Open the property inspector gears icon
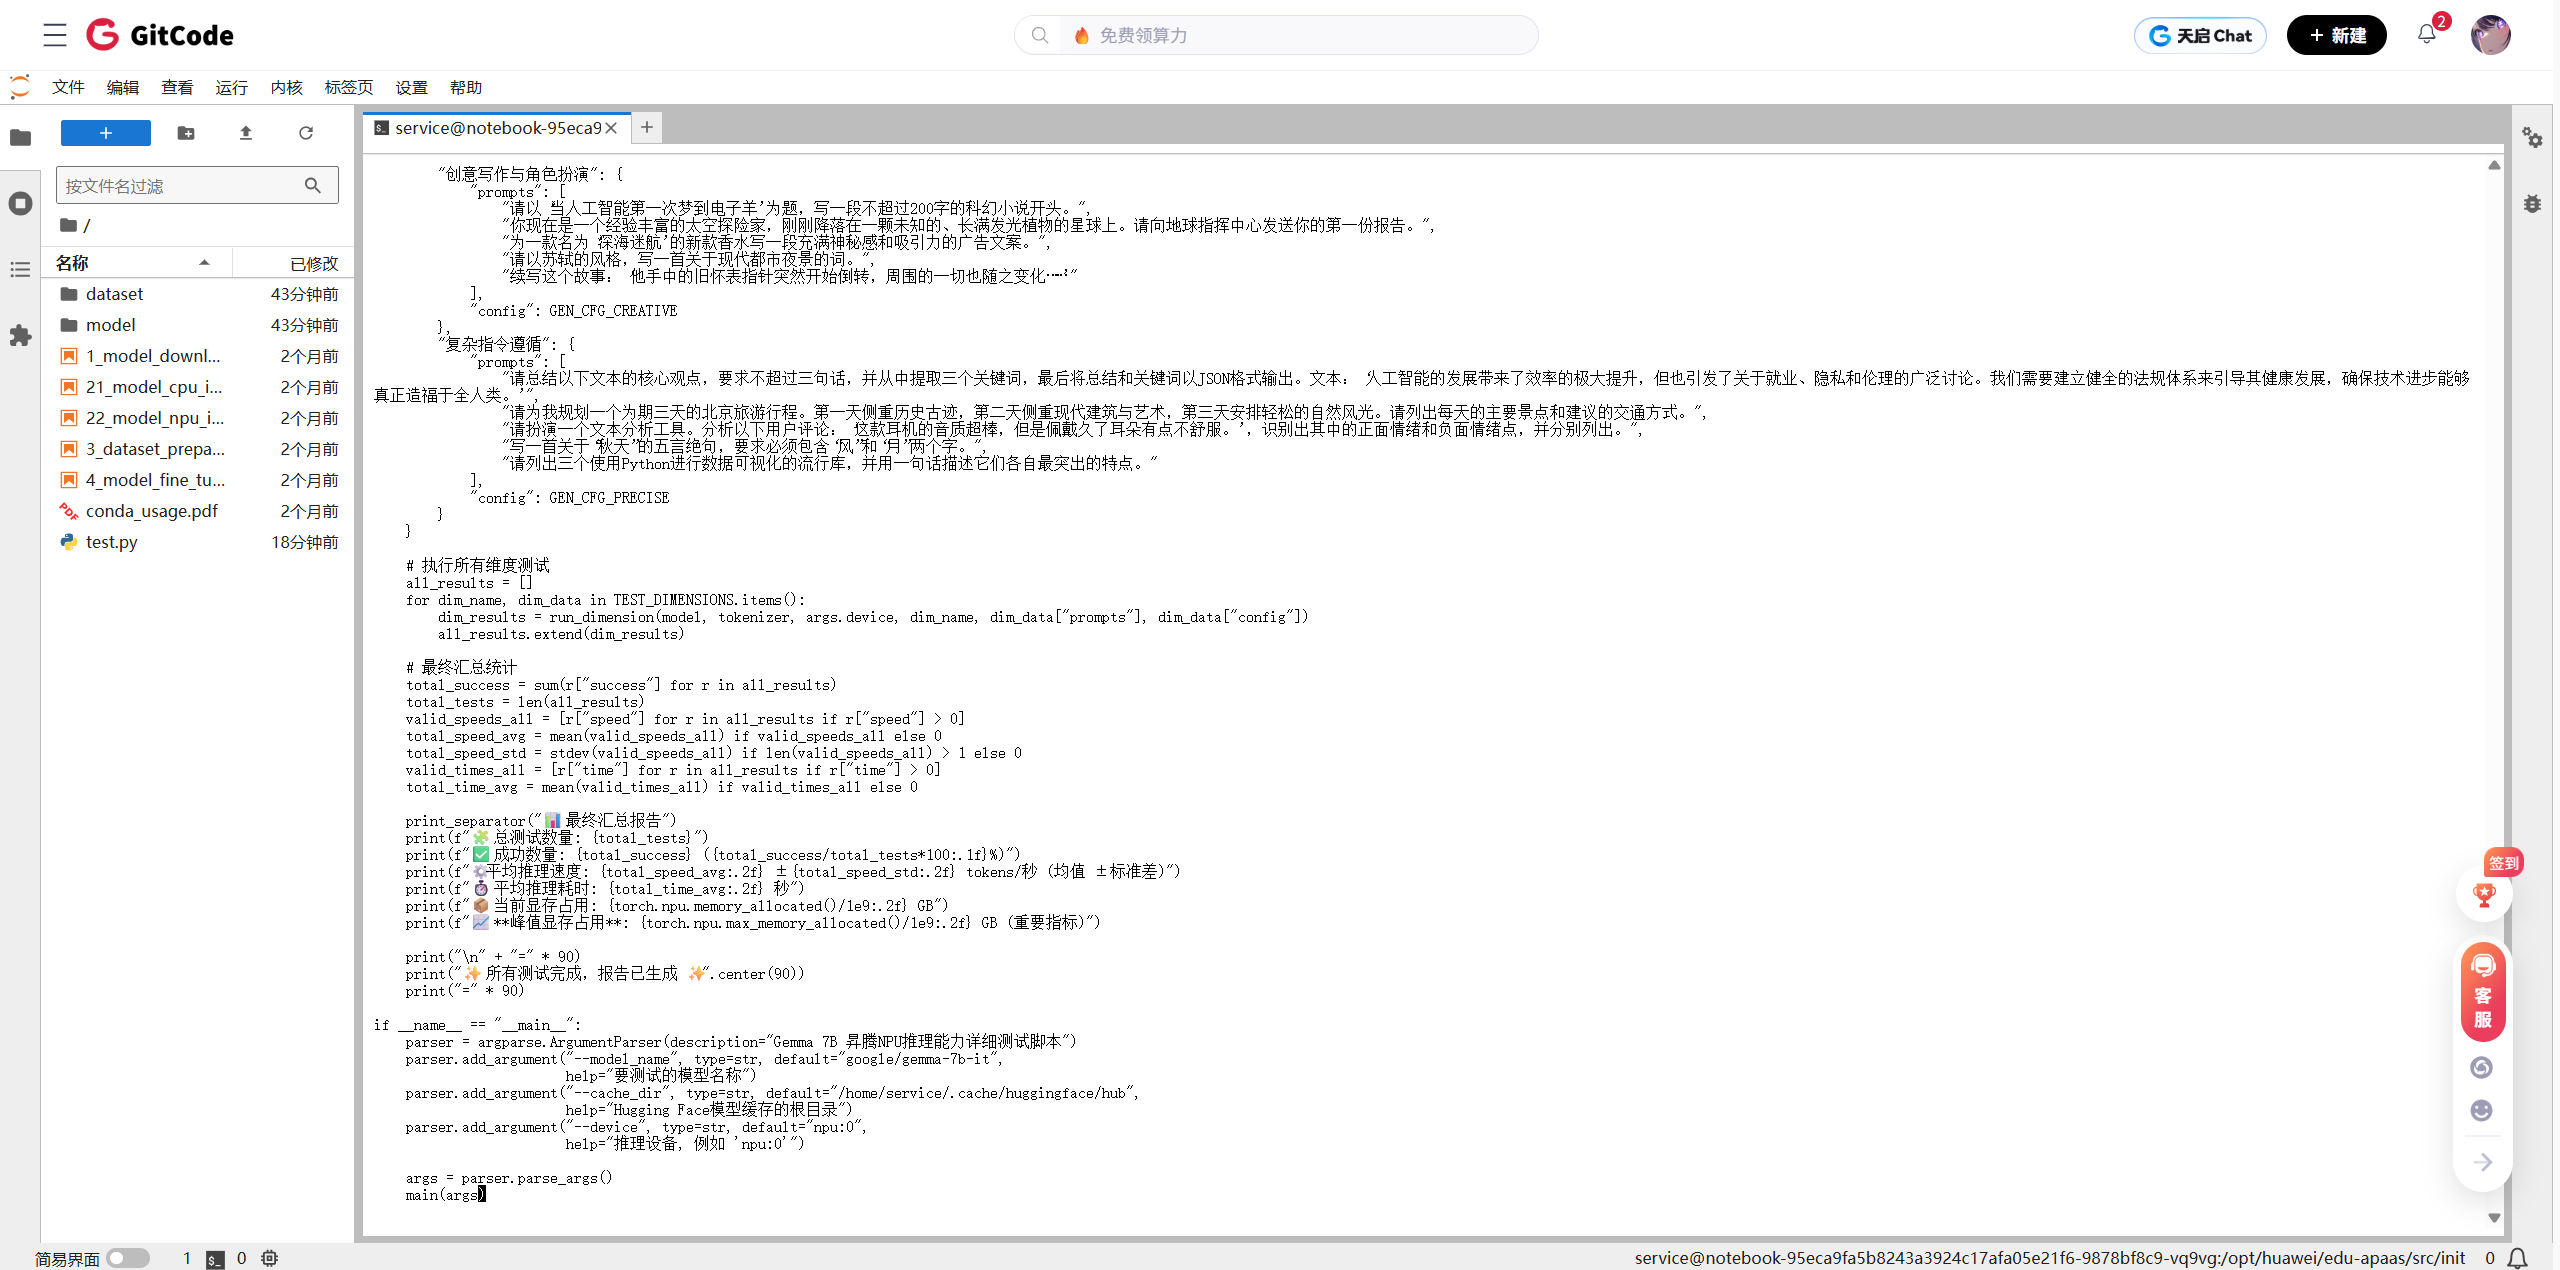Screen dimensions: 2560x1270 click(2532, 138)
